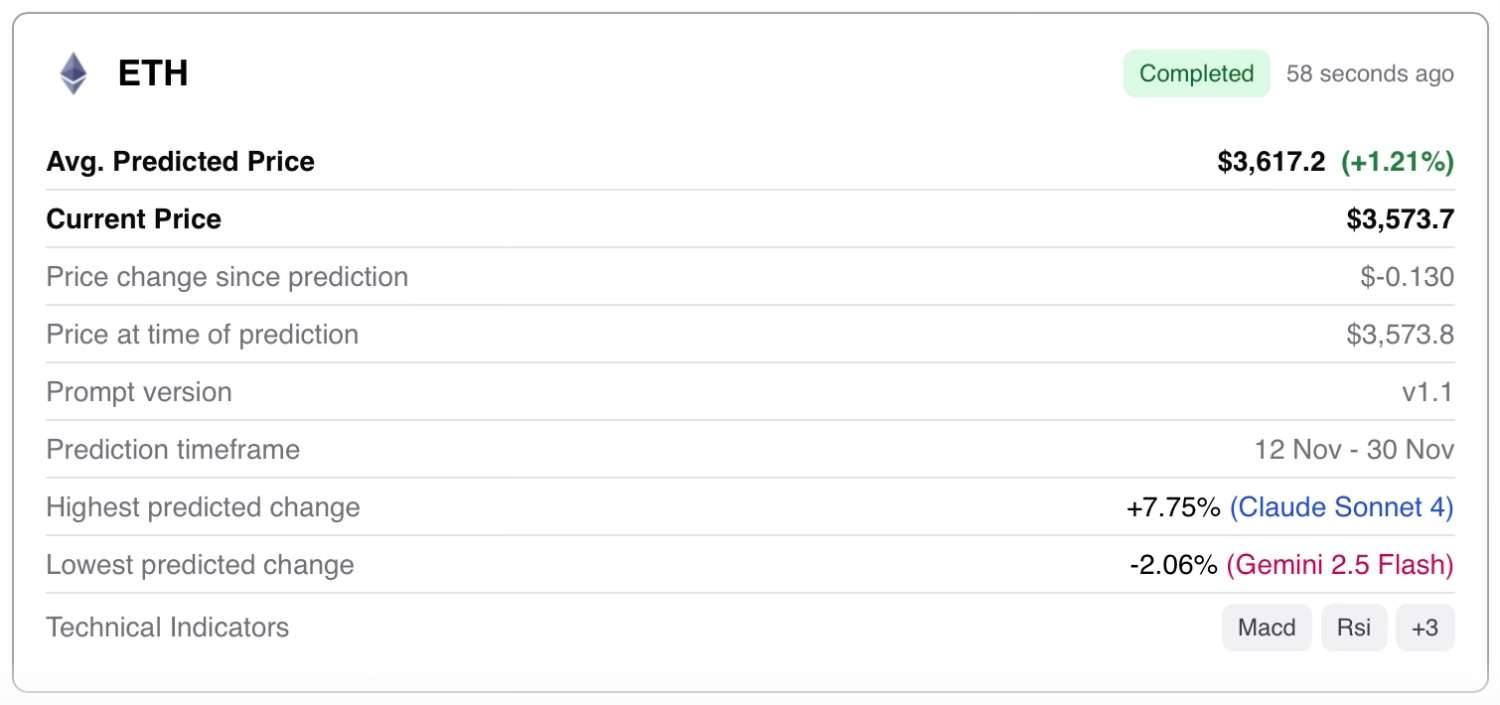Select the Macd indicator tag
The image size is (1500, 705).
pyautogui.click(x=1266, y=628)
